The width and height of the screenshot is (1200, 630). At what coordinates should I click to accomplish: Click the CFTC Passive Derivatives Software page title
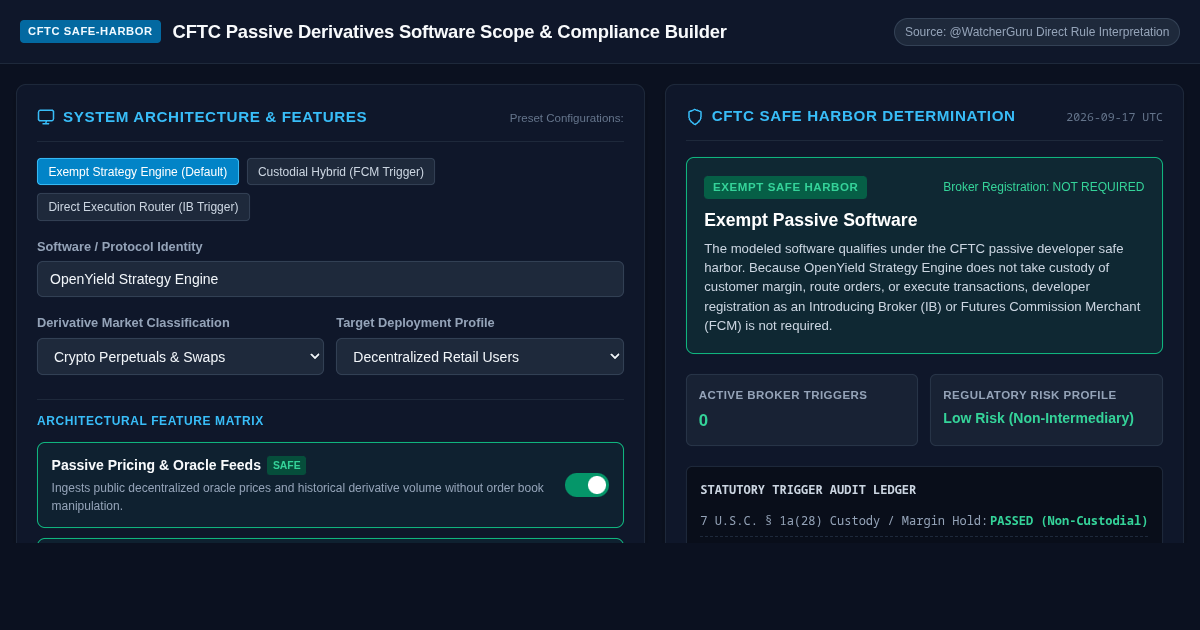coord(449,32)
